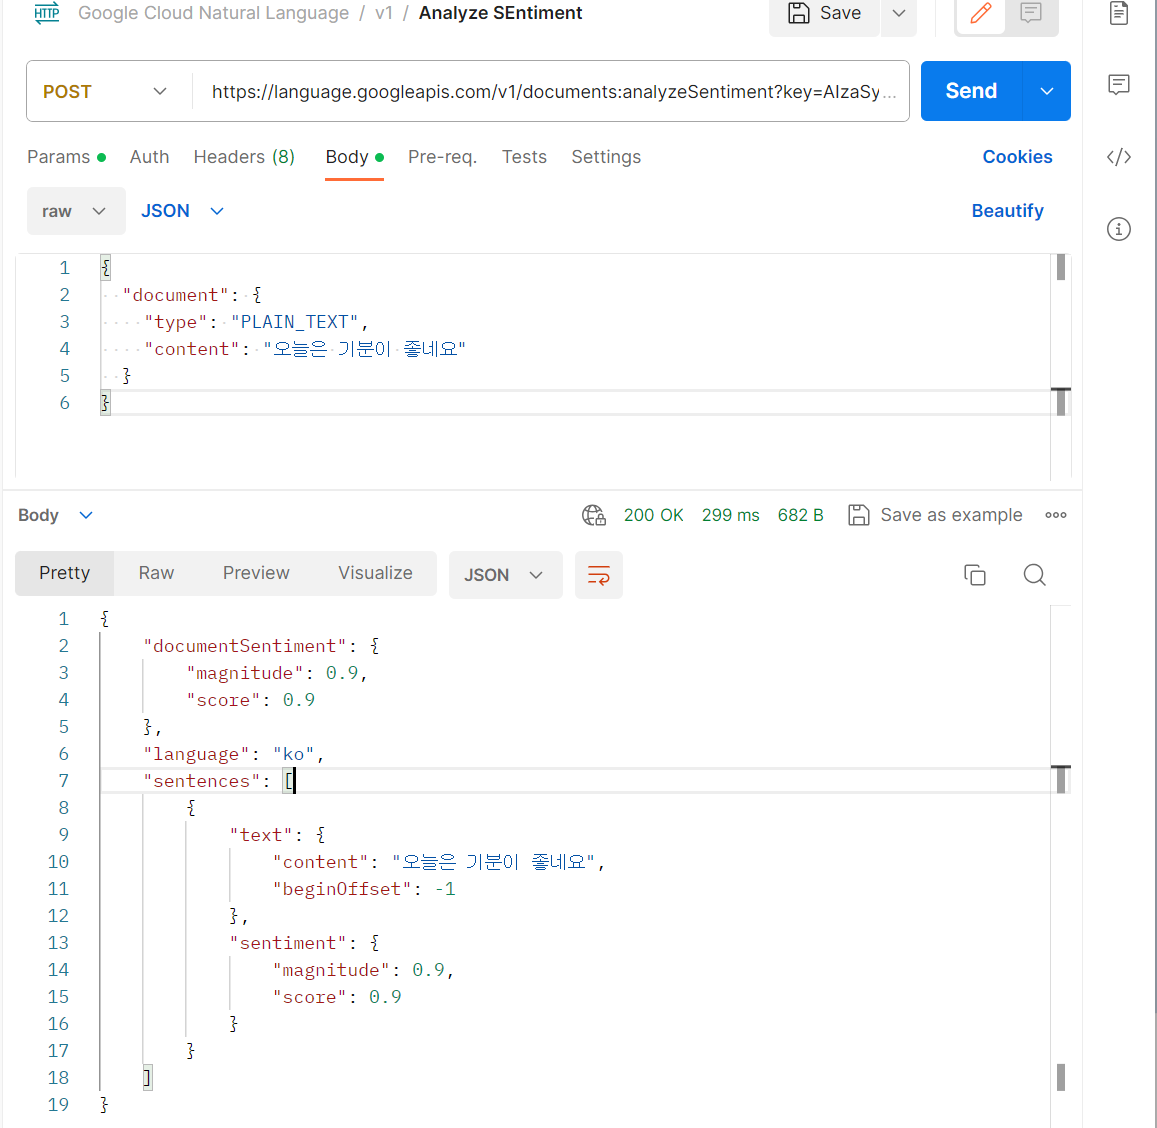The height and width of the screenshot is (1128, 1157).
Task: Click the request URL input field
Action: point(552,91)
